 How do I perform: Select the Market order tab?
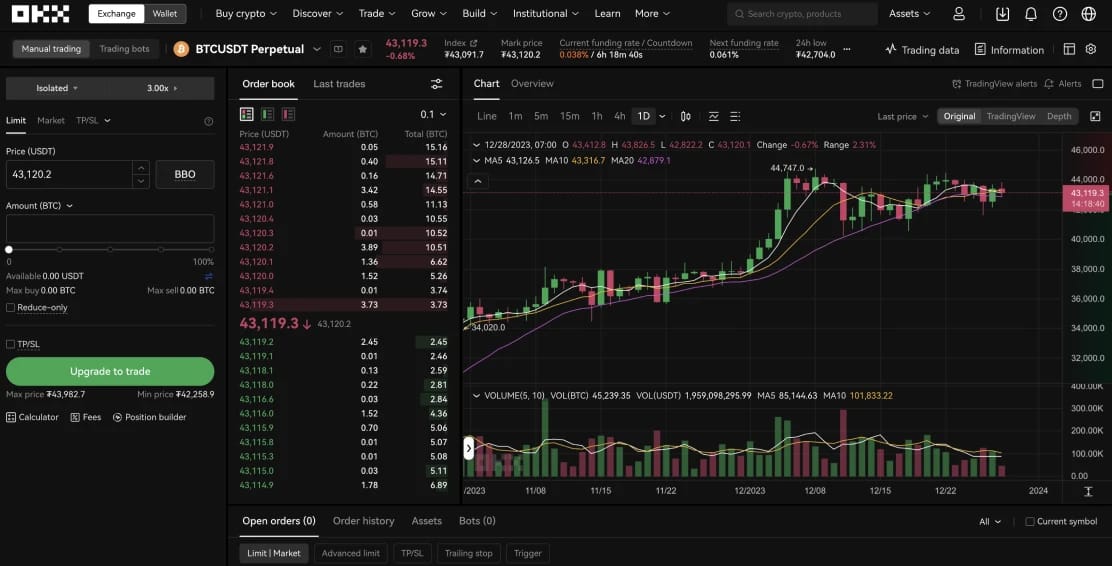(50, 121)
